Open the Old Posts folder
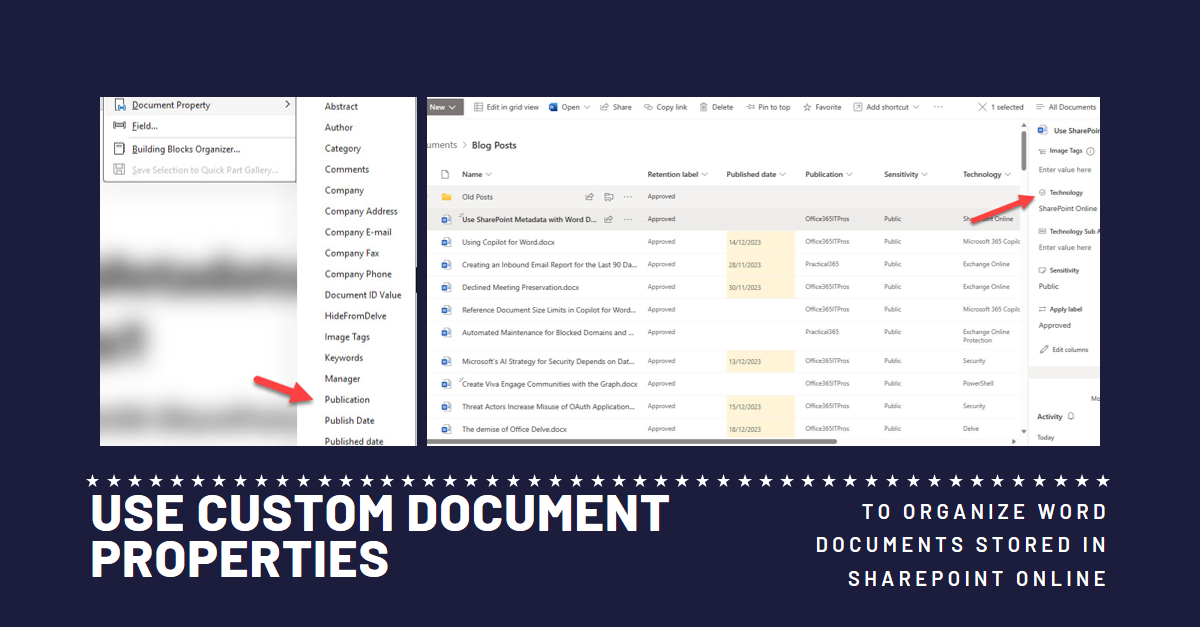Viewport: 1200px width, 627px height. (477, 197)
